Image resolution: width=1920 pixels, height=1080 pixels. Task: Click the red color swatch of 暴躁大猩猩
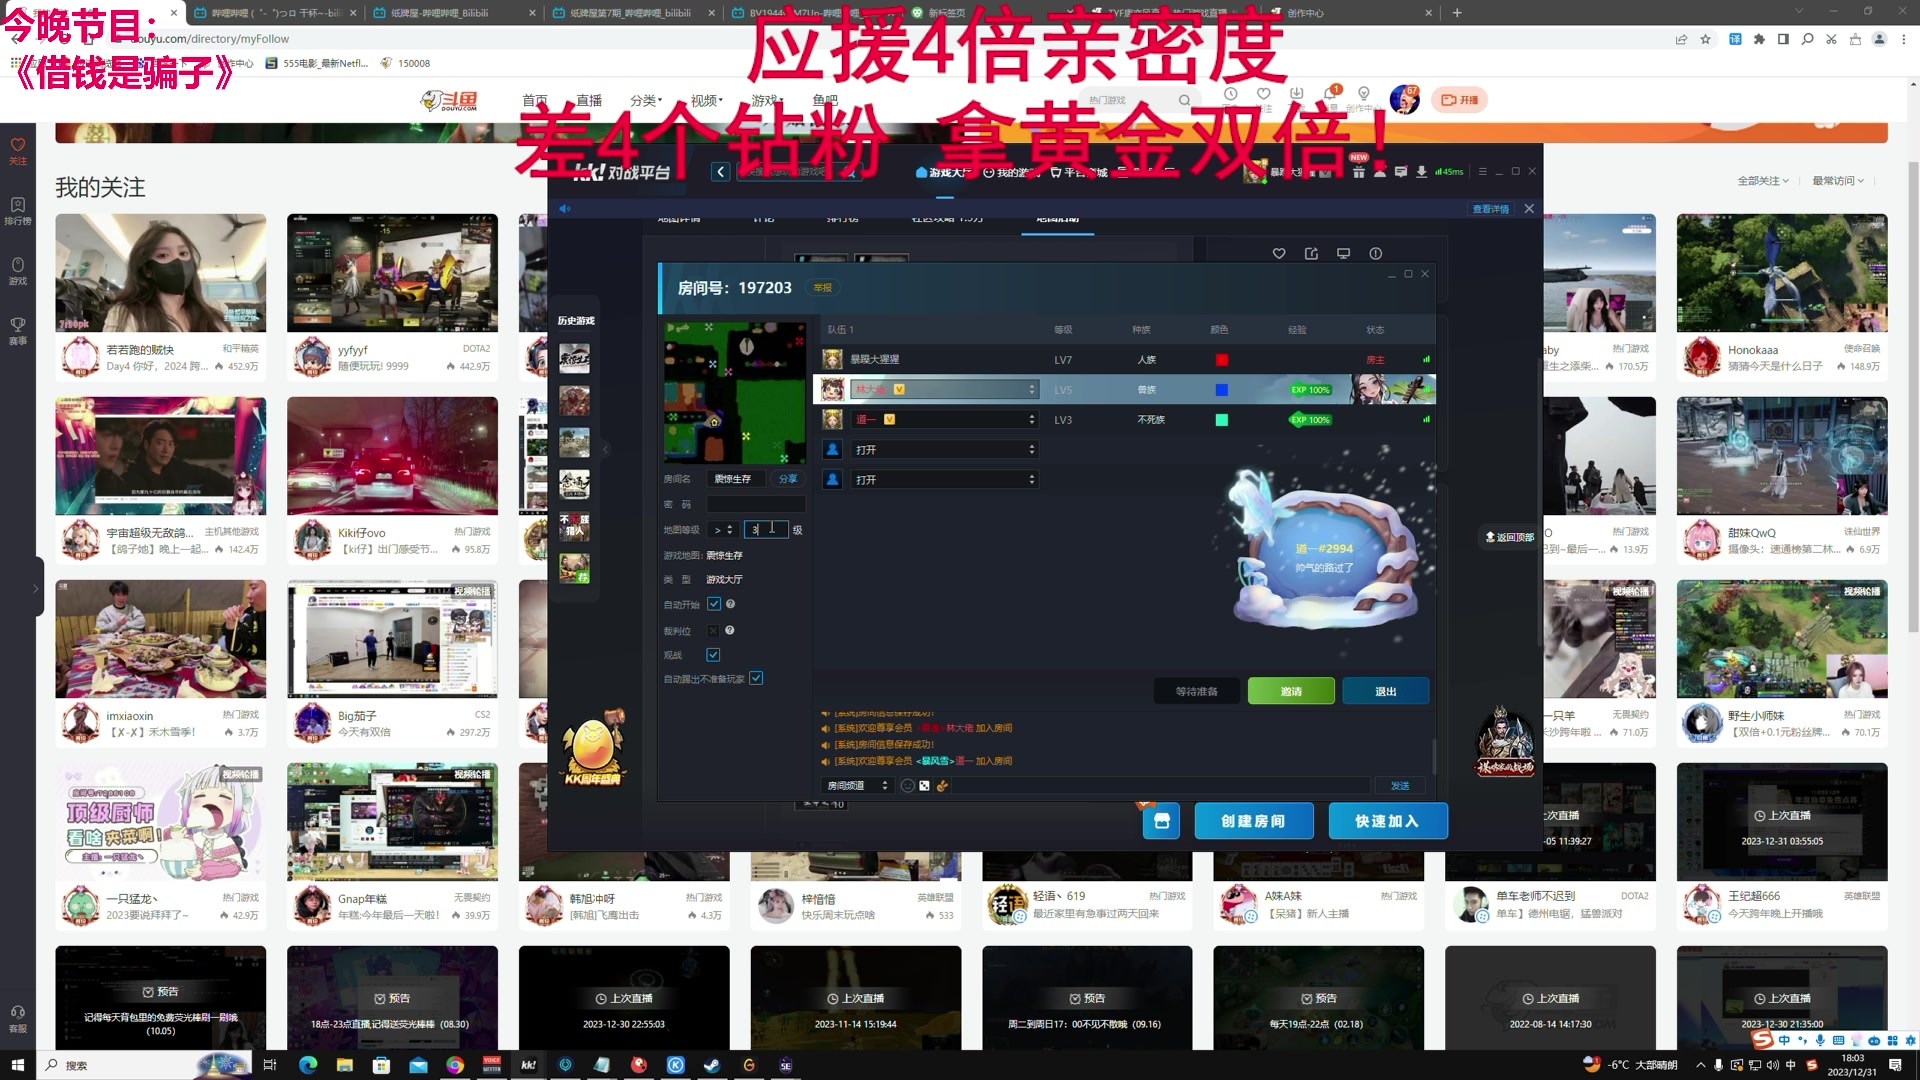[x=1220, y=359]
